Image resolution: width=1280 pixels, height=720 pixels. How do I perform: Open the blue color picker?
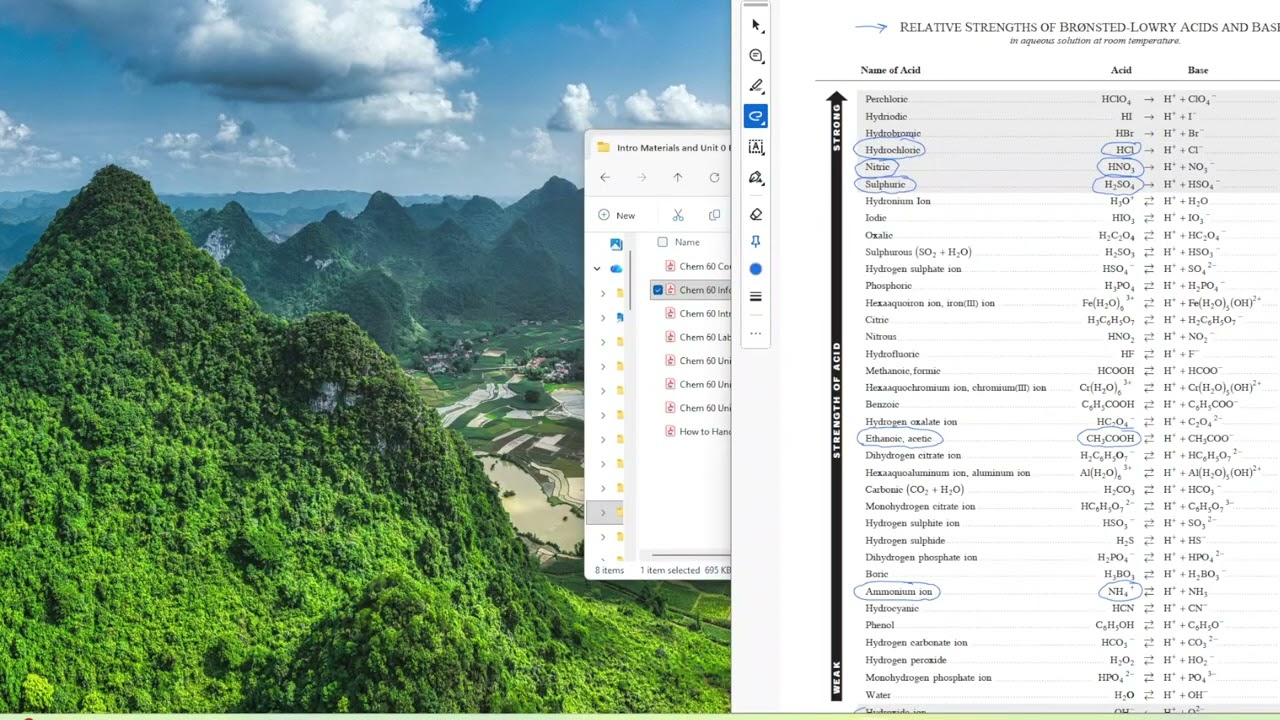pyautogui.click(x=756, y=269)
